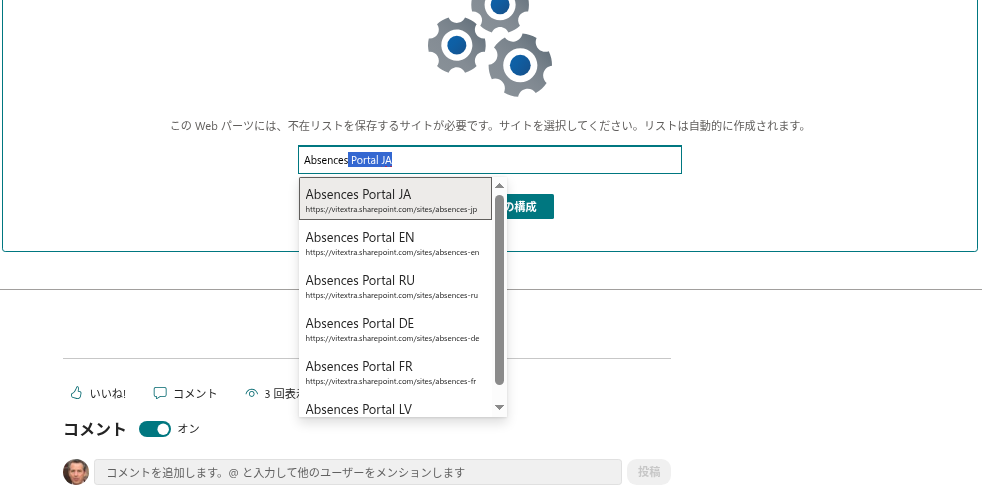Image resolution: width=982 pixels, height=501 pixels.
Task: Select Absences Portal DE site option
Action: (x=395, y=328)
